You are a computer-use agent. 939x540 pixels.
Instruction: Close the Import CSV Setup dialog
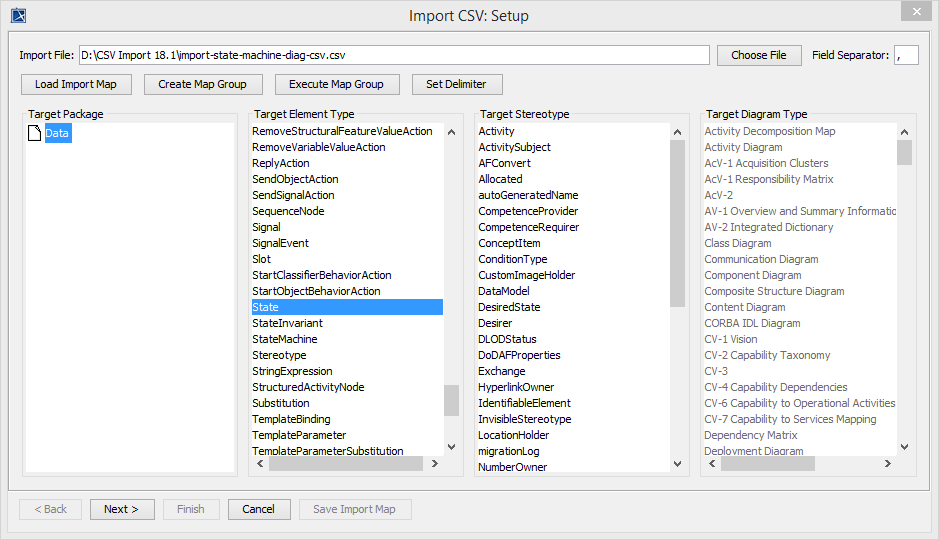[x=914, y=12]
